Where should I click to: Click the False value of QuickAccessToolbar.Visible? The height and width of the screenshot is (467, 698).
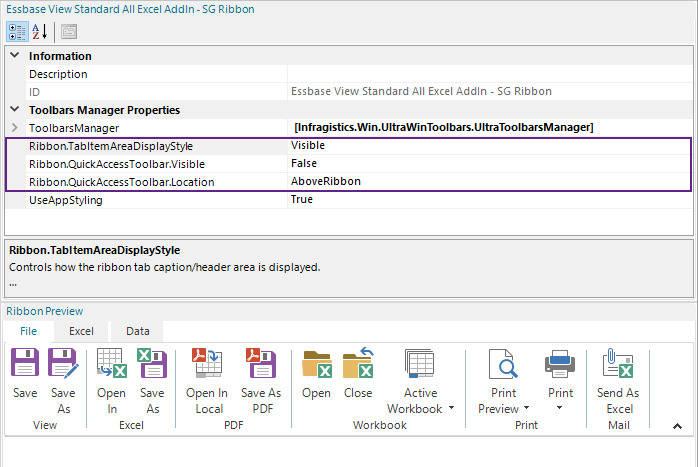click(x=304, y=163)
